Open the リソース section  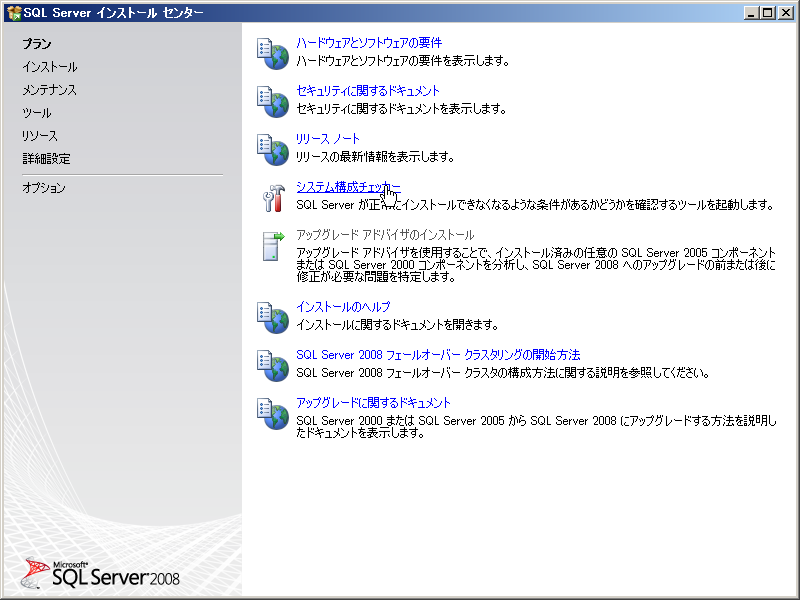pos(40,136)
